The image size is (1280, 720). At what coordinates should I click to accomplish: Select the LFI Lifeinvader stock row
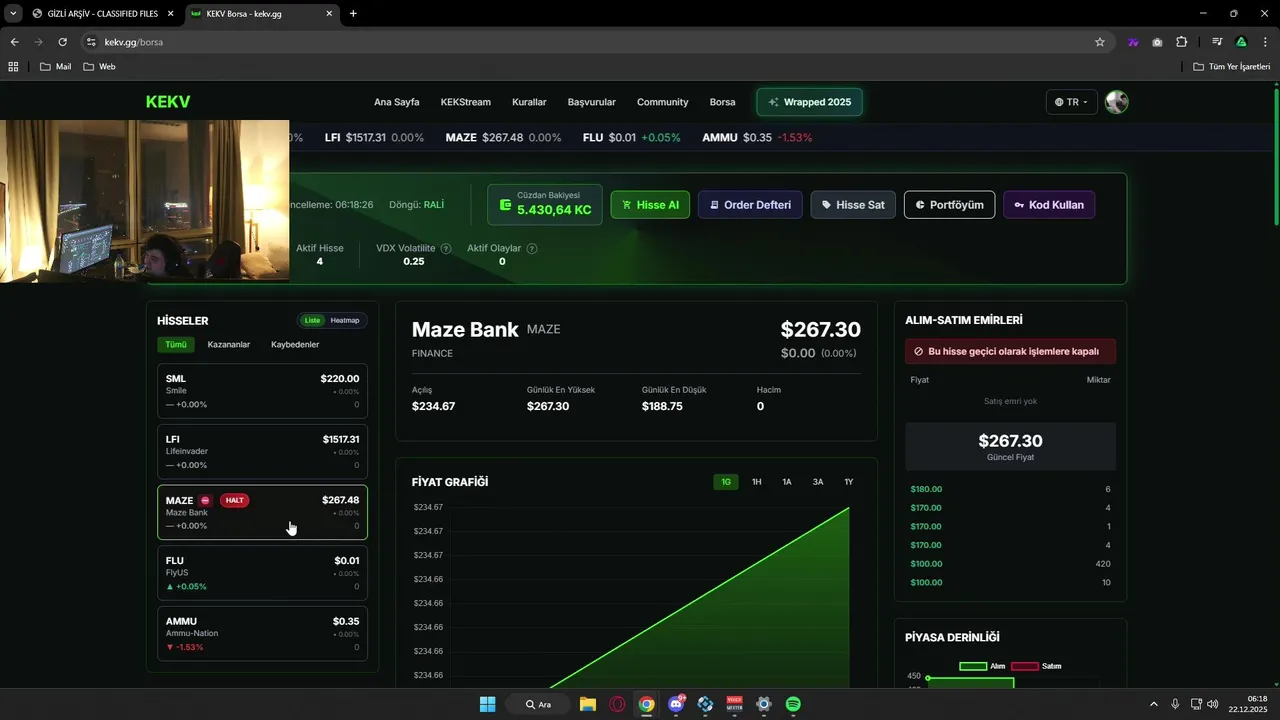click(x=262, y=451)
